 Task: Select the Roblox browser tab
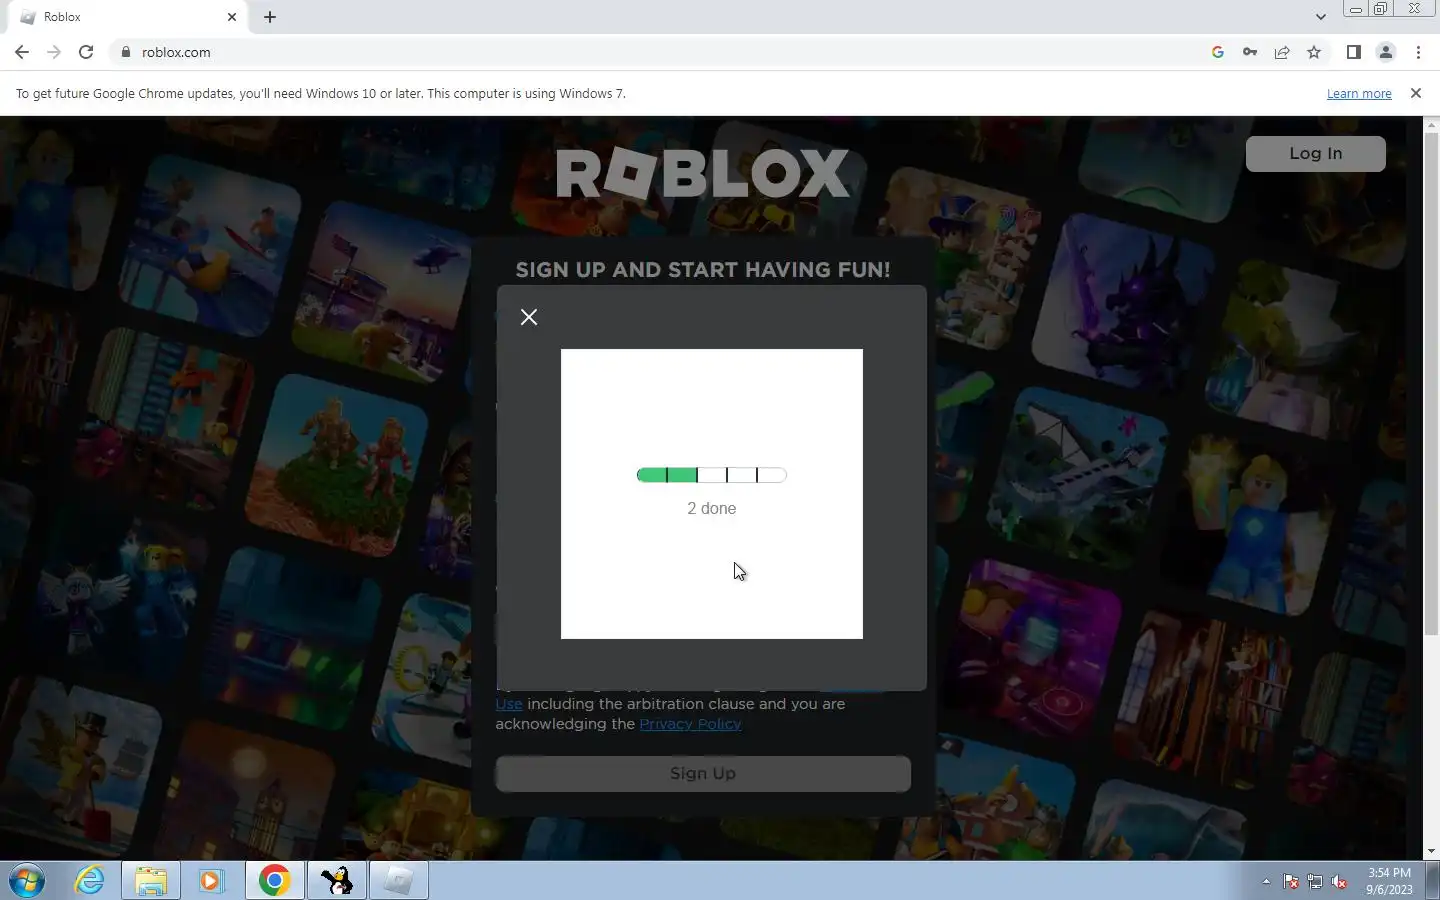[128, 17]
